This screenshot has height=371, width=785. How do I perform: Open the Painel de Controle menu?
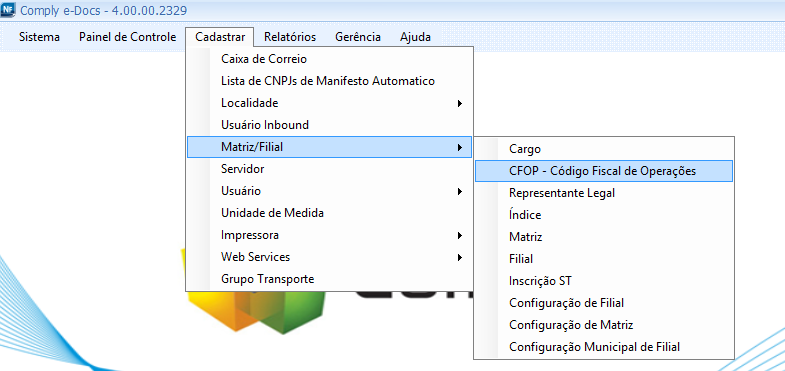click(128, 37)
